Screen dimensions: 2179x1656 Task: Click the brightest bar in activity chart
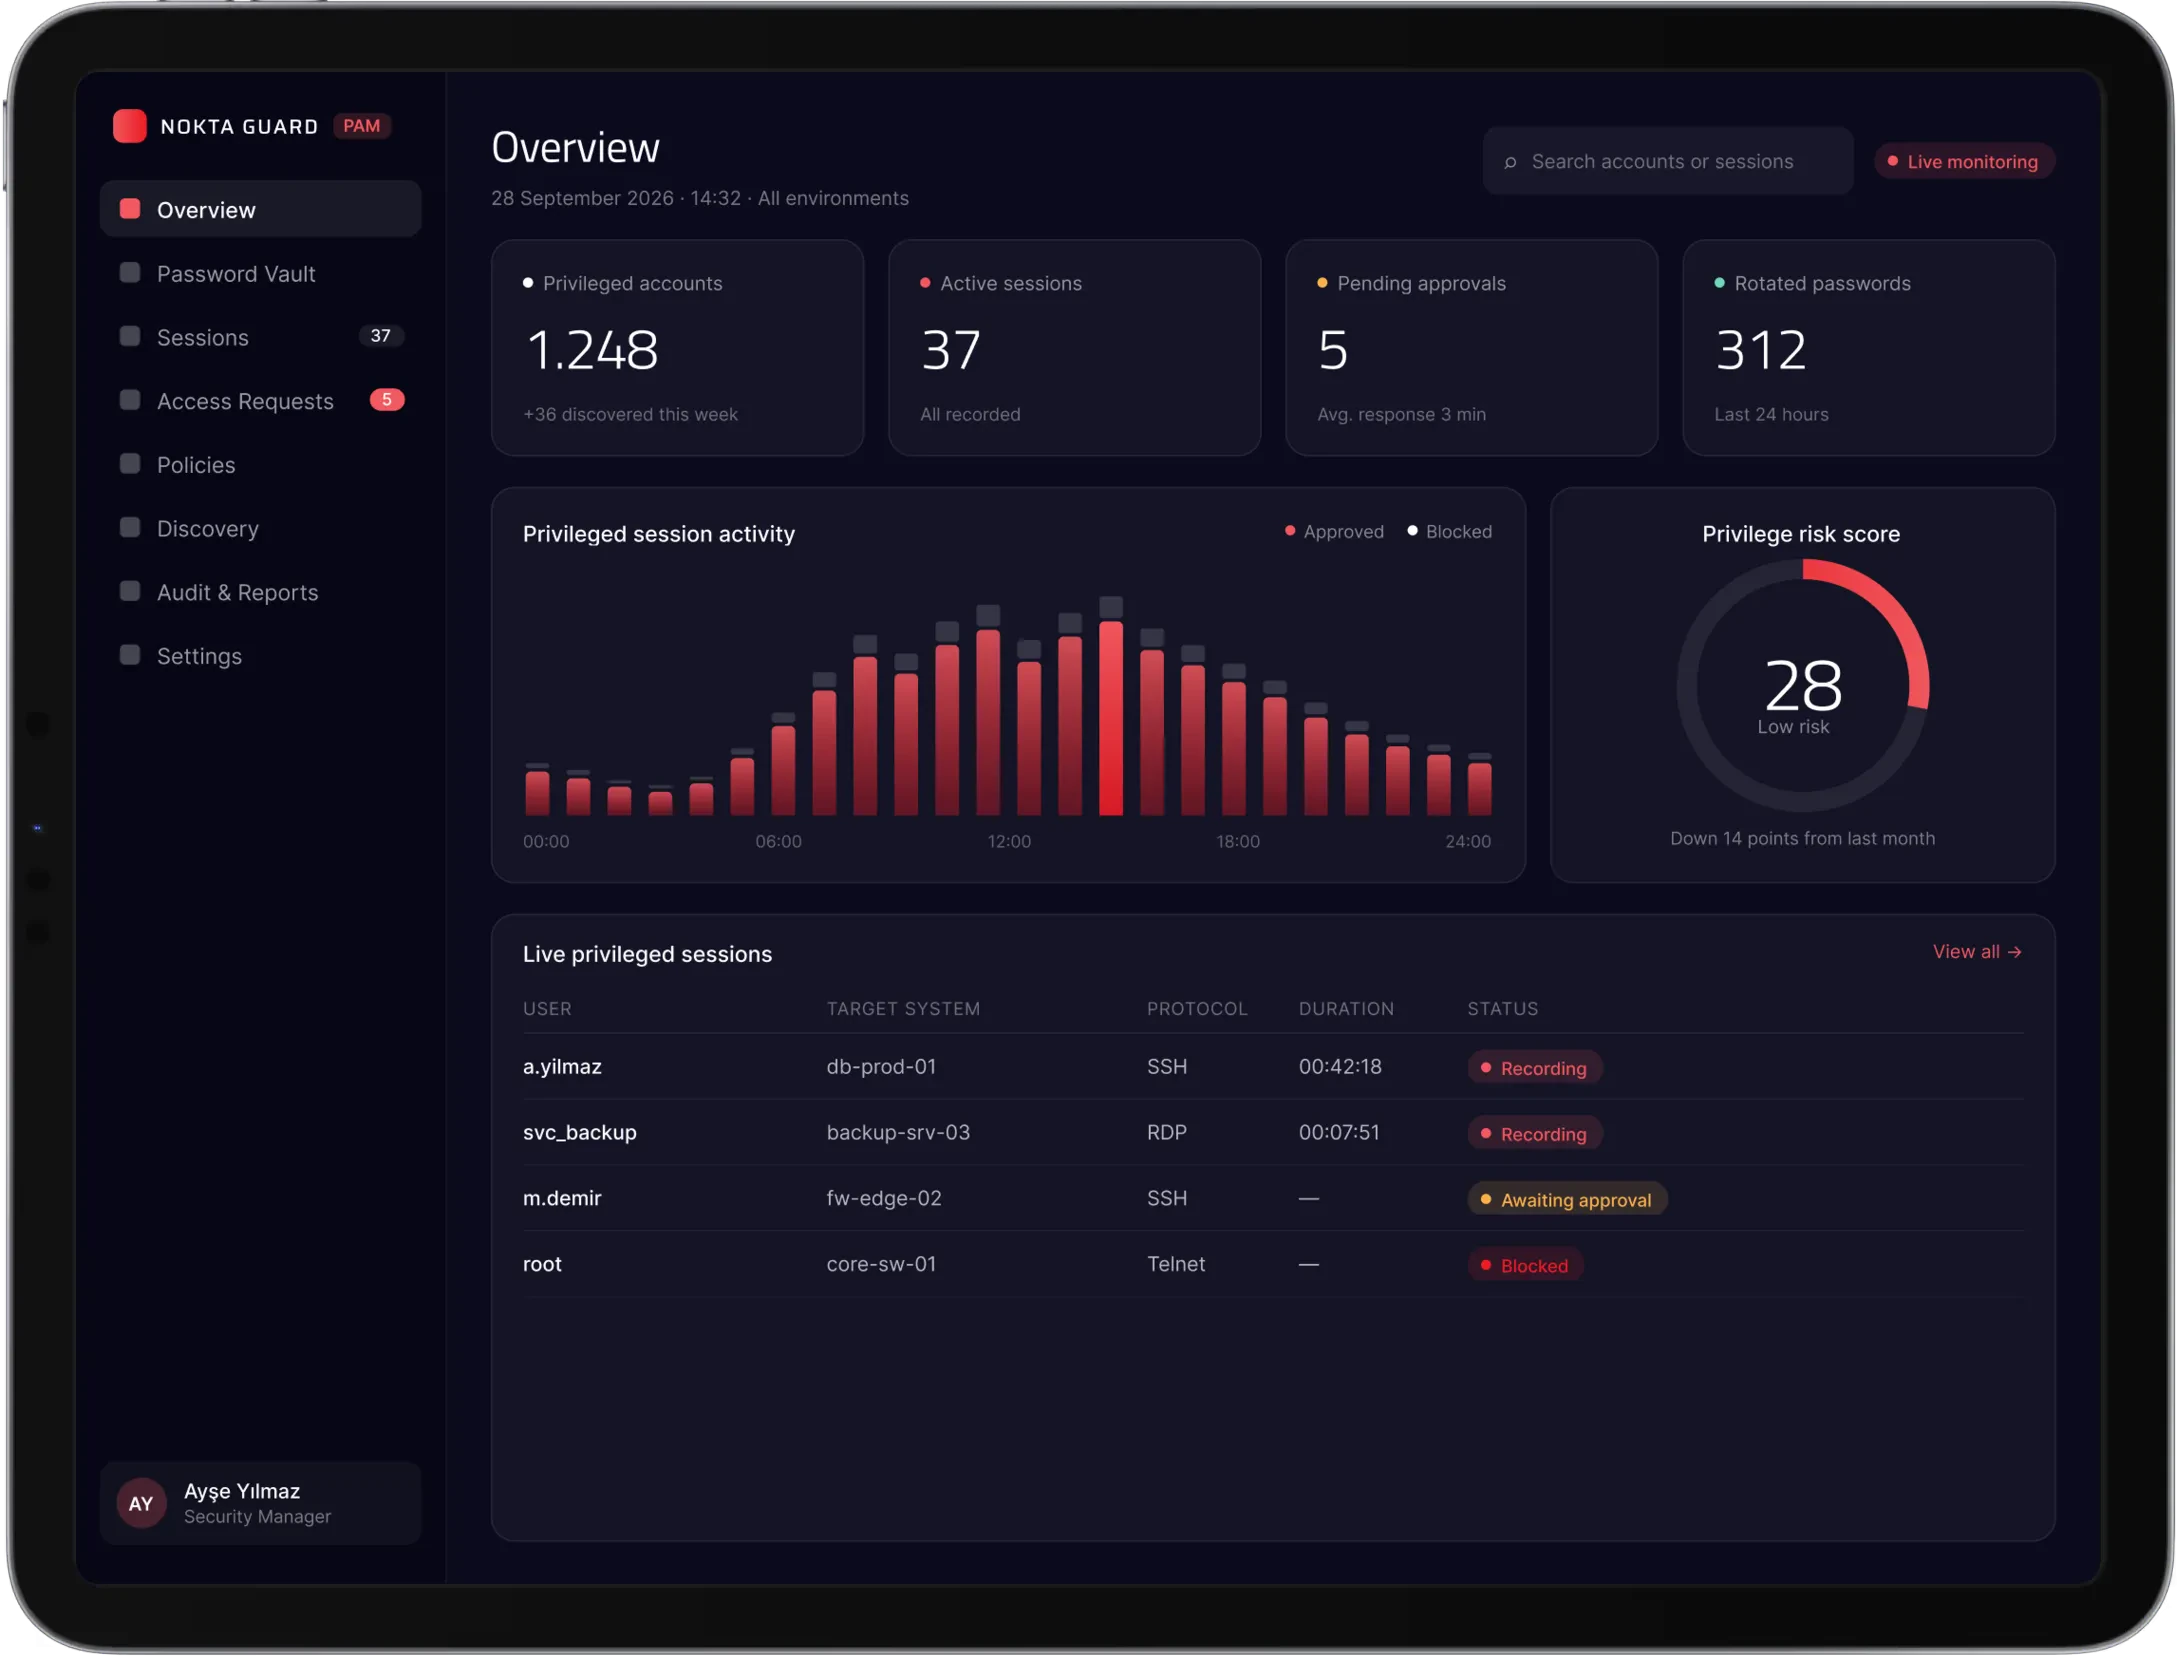pyautogui.click(x=1111, y=718)
